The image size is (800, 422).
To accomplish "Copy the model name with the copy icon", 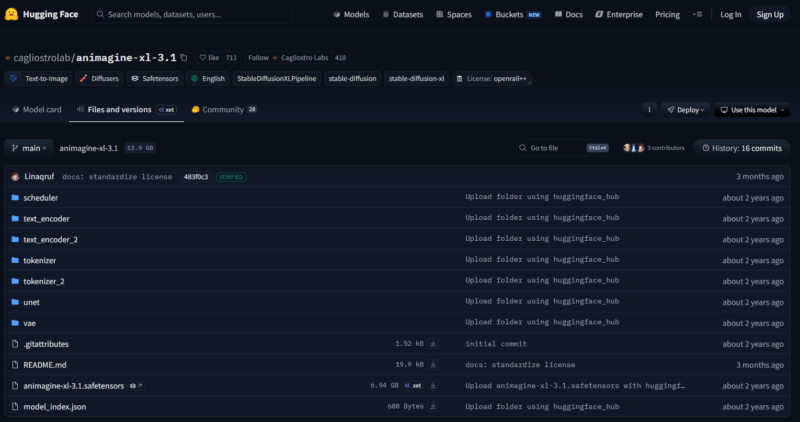I will click(x=184, y=58).
